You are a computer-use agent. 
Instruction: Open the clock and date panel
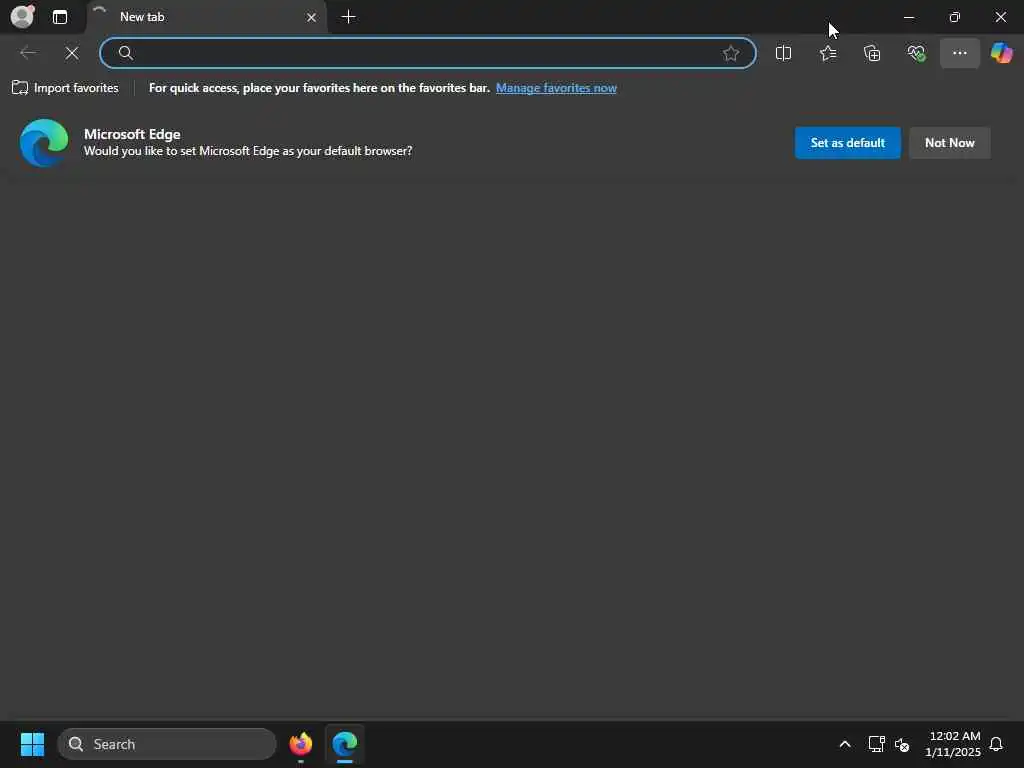pyautogui.click(x=953, y=744)
